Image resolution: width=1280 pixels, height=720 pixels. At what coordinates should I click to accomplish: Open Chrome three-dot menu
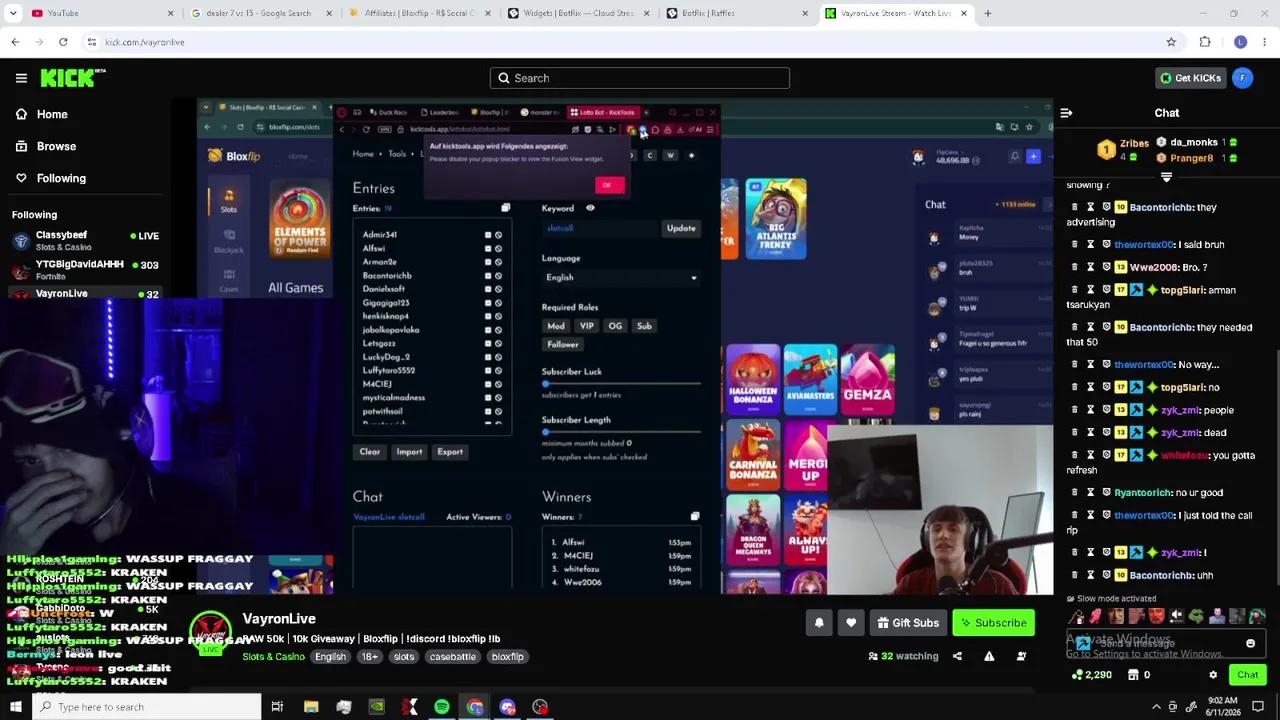click(1266, 42)
